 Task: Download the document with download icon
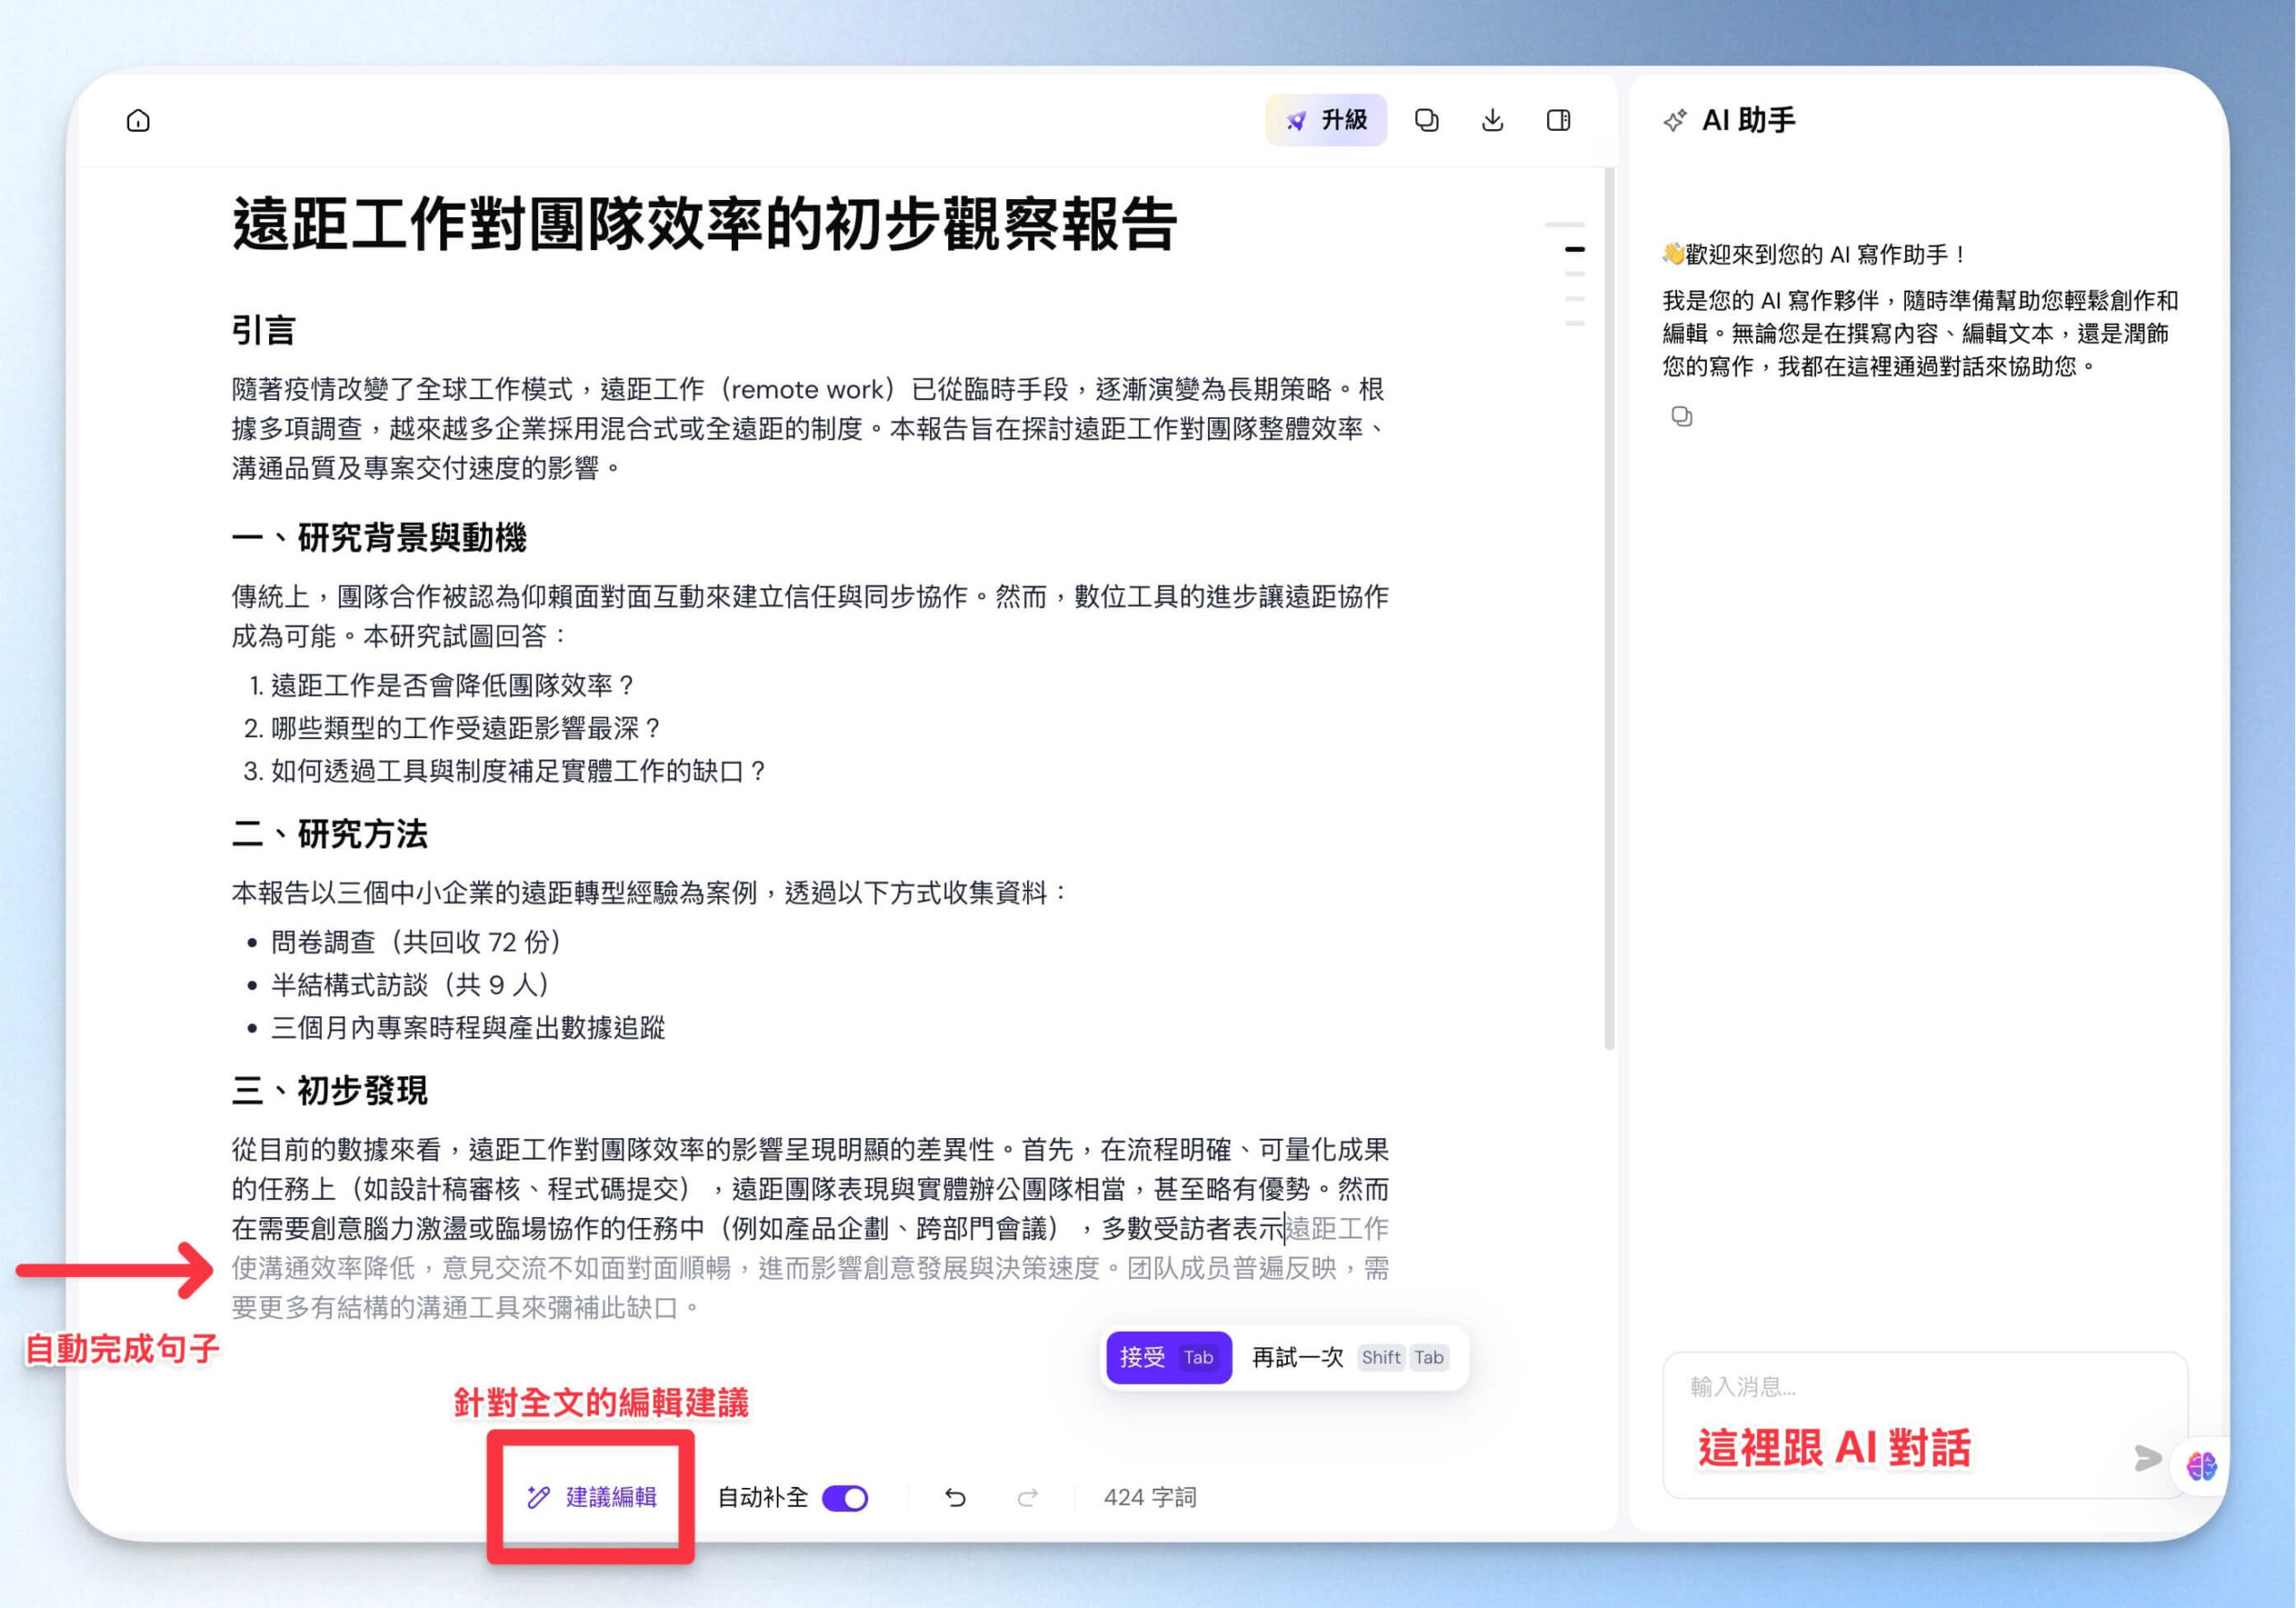coord(1492,120)
